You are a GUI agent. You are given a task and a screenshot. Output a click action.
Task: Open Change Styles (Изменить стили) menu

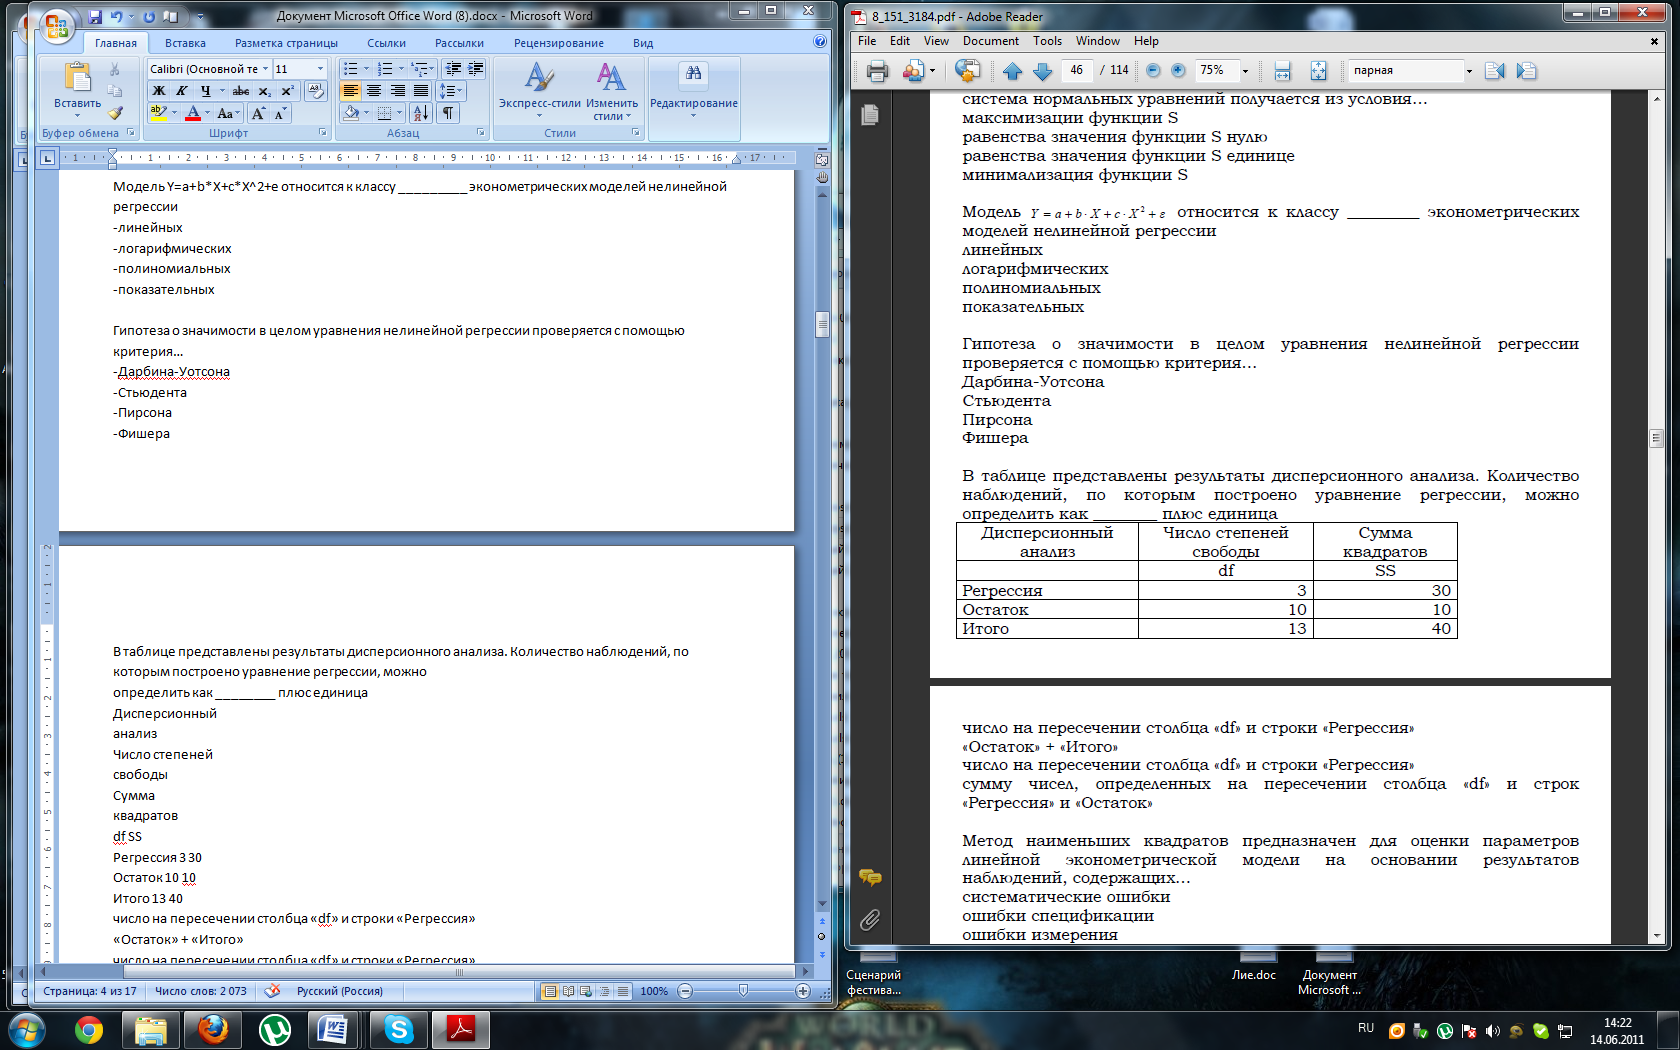pyautogui.click(x=611, y=90)
